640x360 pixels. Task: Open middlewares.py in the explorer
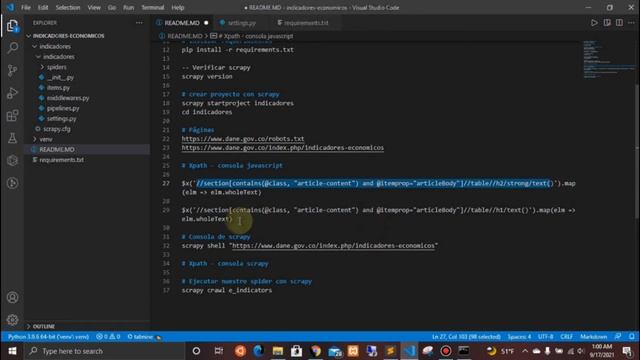pos(68,98)
